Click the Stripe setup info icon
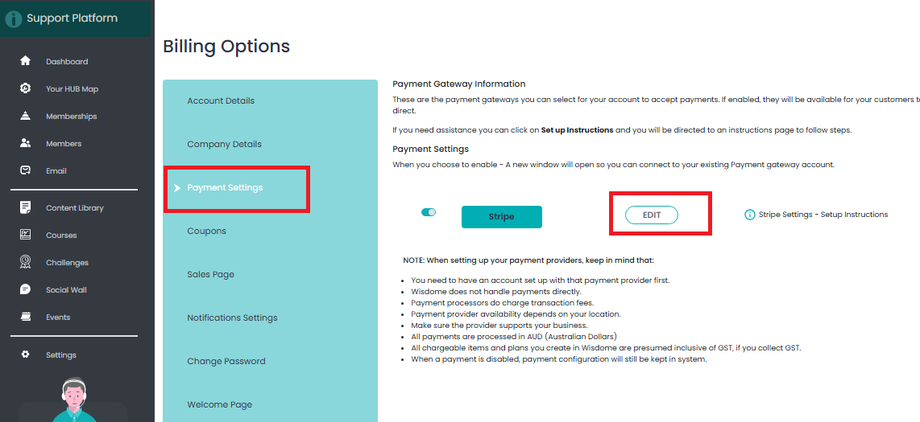The width and height of the screenshot is (920, 422). point(750,215)
